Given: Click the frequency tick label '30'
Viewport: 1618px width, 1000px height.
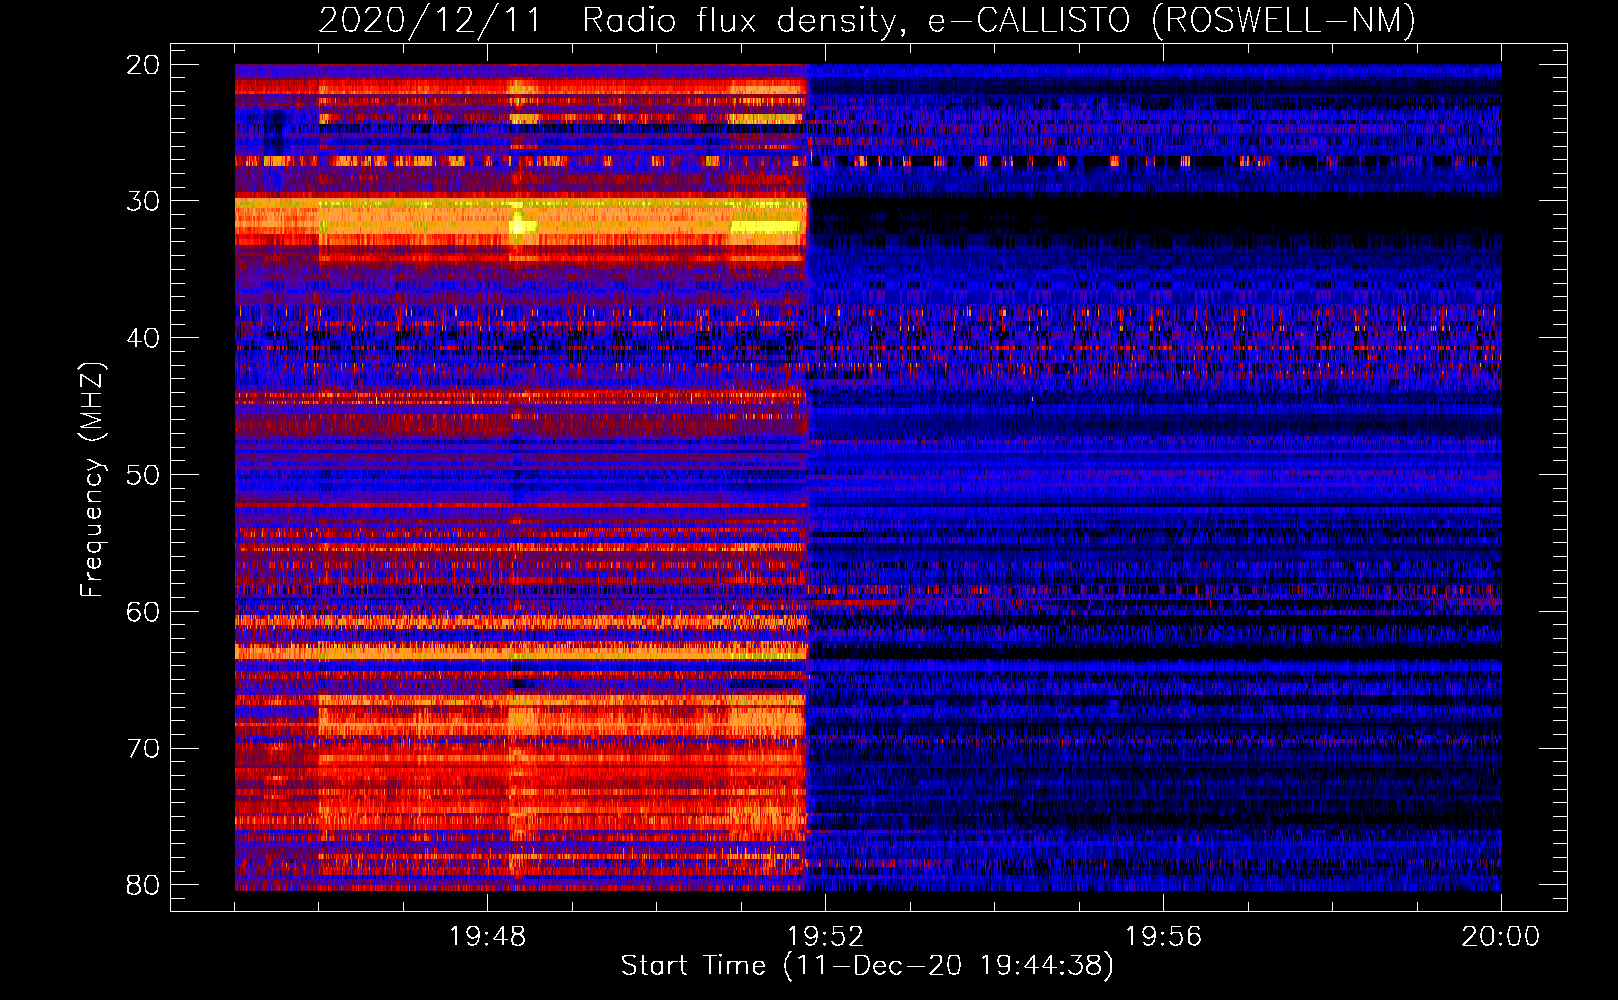Looking at the screenshot, I should [143, 201].
